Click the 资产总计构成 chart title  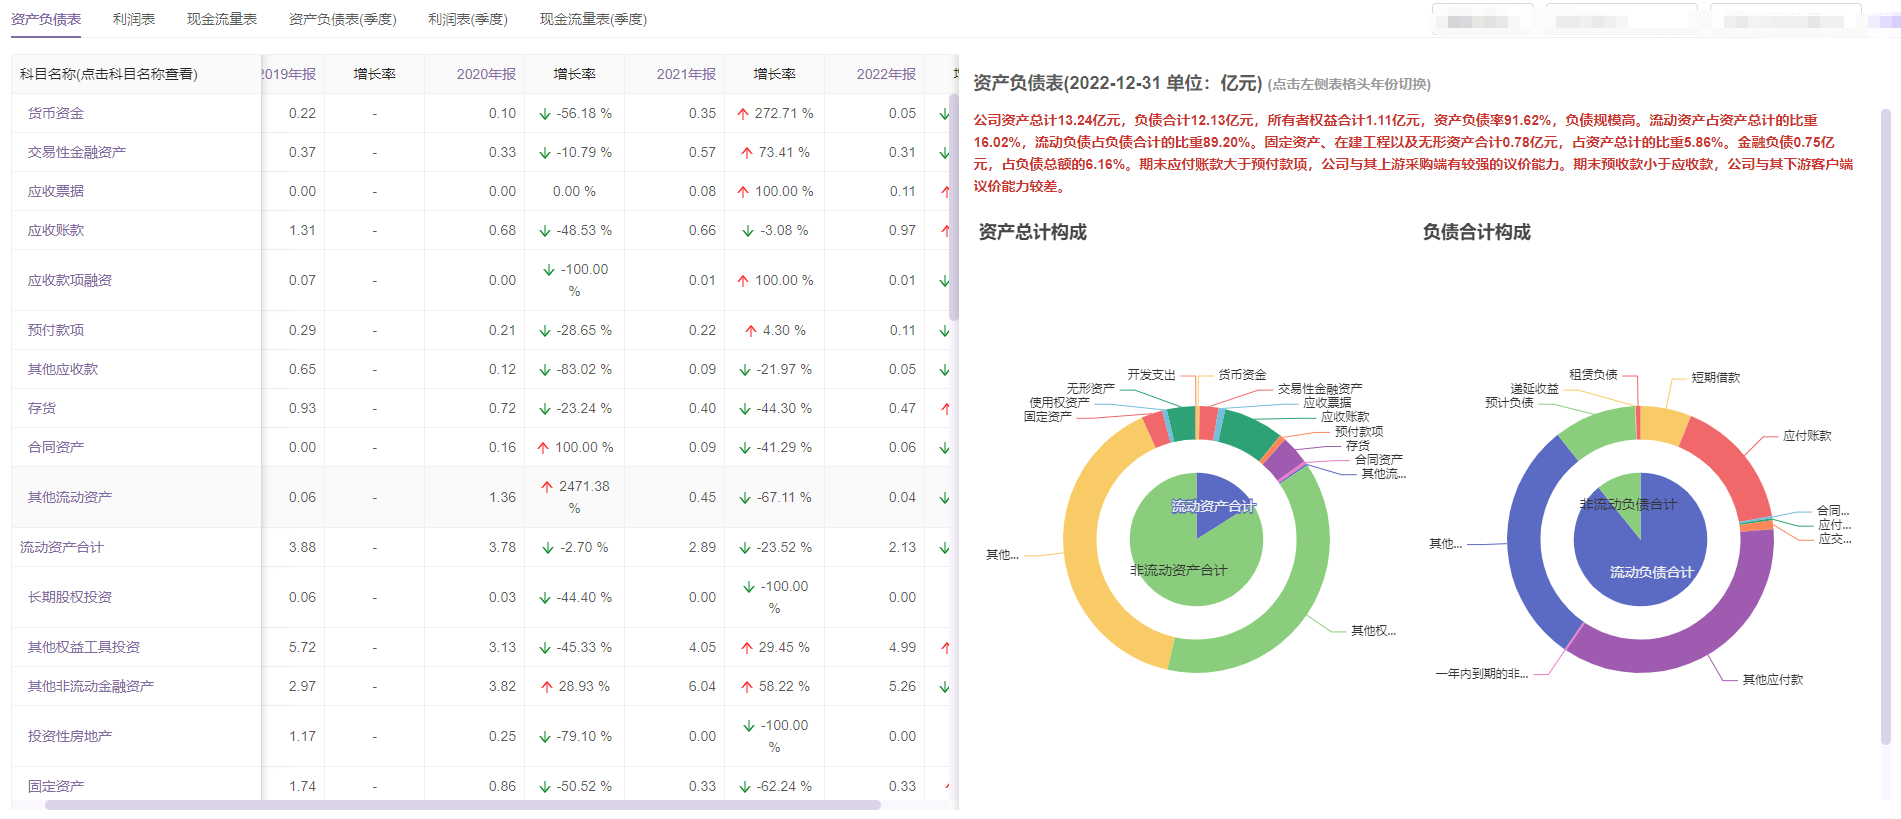pos(1033,232)
